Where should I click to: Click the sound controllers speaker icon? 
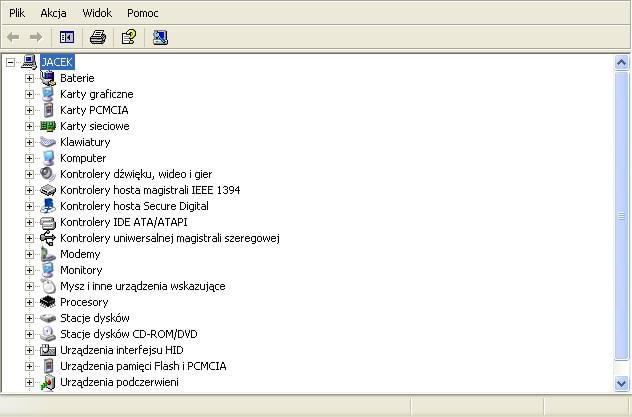click(48, 174)
